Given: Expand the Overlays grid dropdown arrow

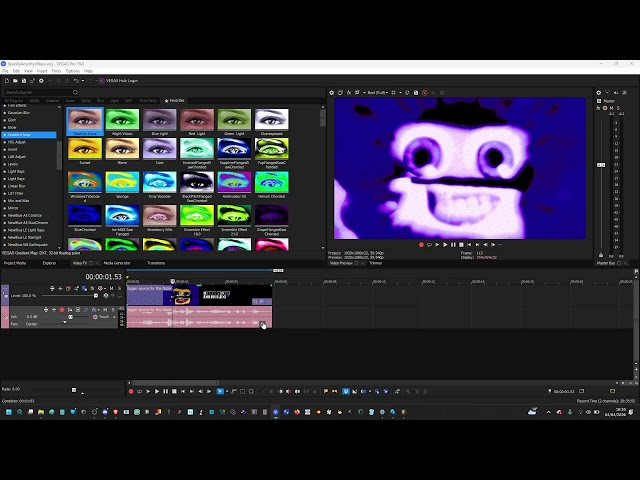Looking at the screenshot, I should coord(400,93).
